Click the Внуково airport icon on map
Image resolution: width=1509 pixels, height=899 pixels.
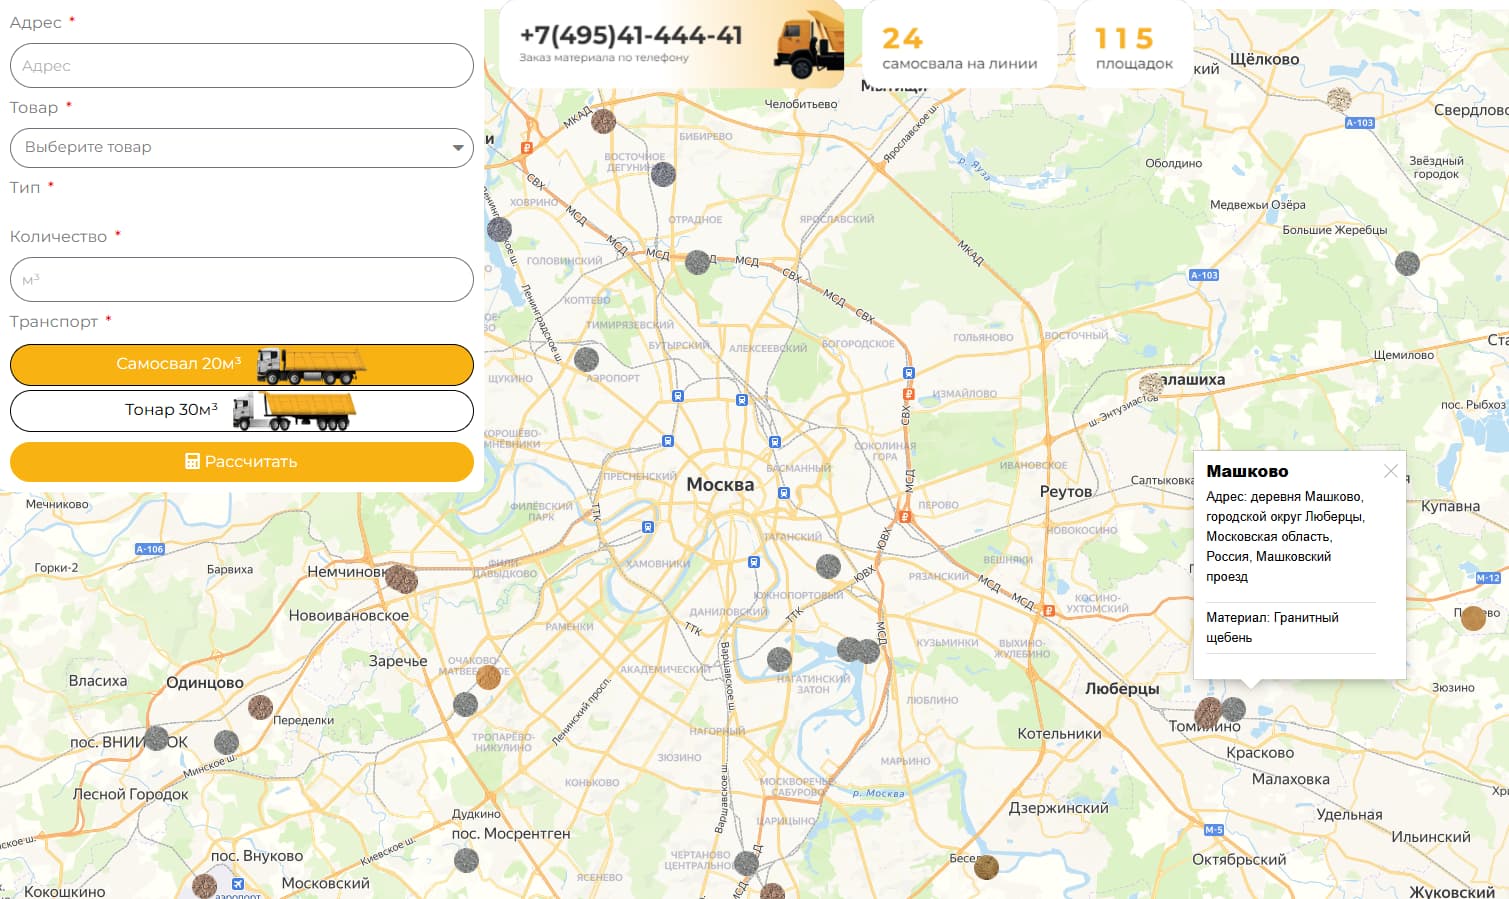click(x=238, y=884)
